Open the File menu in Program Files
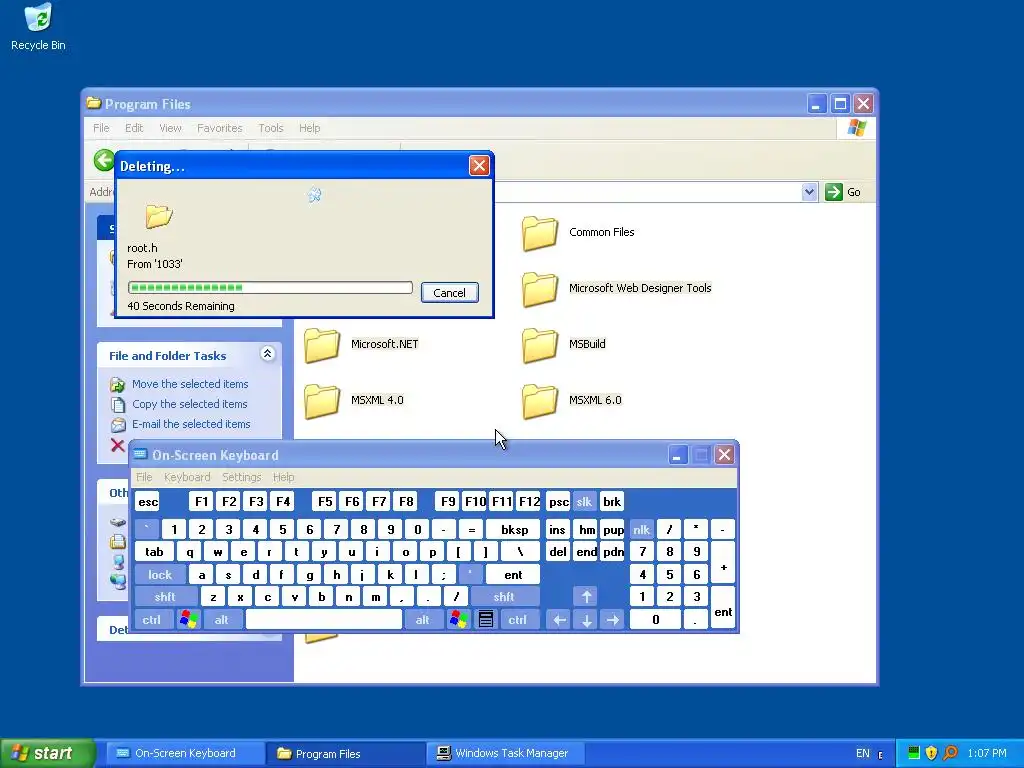 pos(101,128)
